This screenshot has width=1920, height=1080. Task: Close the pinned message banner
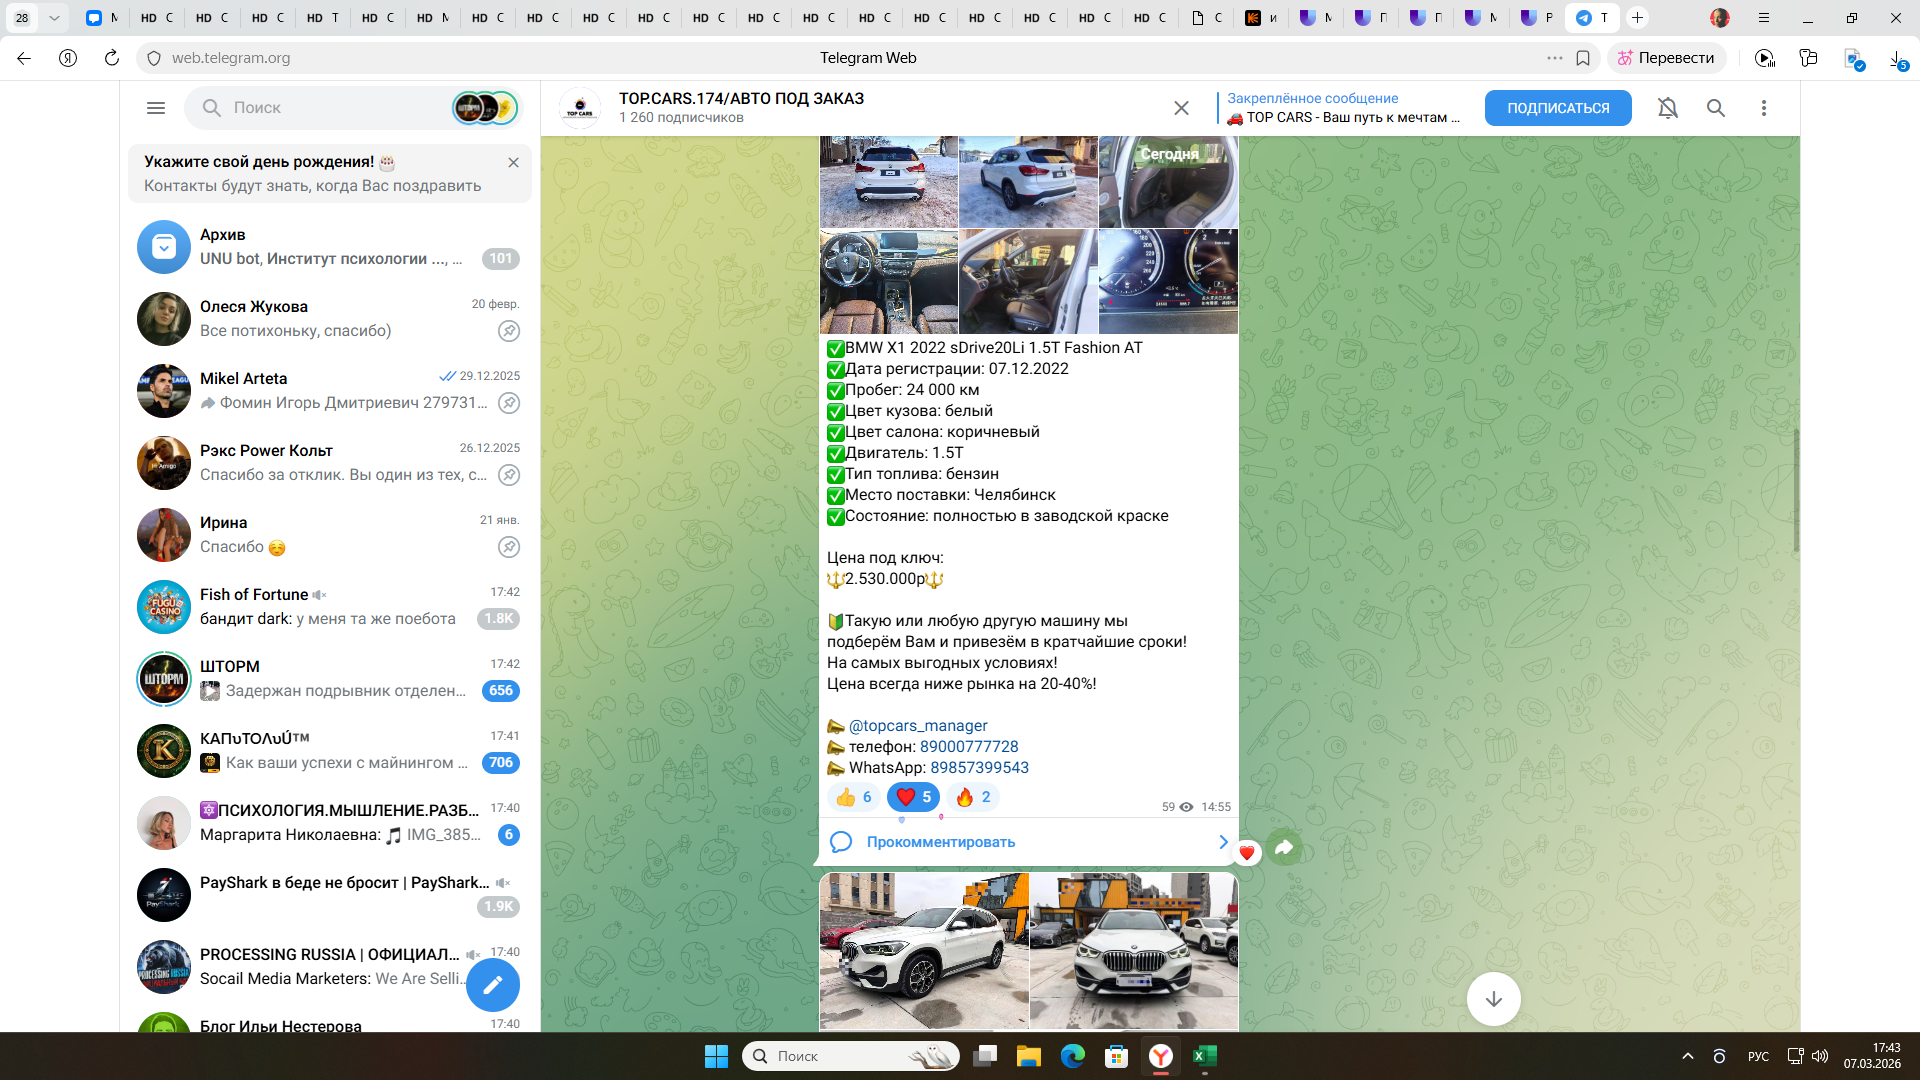click(x=1181, y=108)
